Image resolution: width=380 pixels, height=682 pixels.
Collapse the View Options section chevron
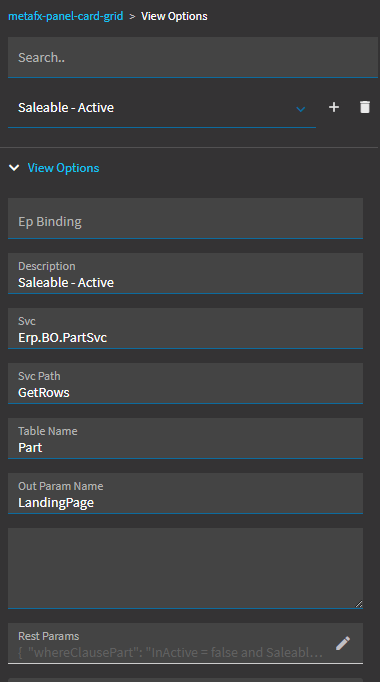click(x=14, y=167)
